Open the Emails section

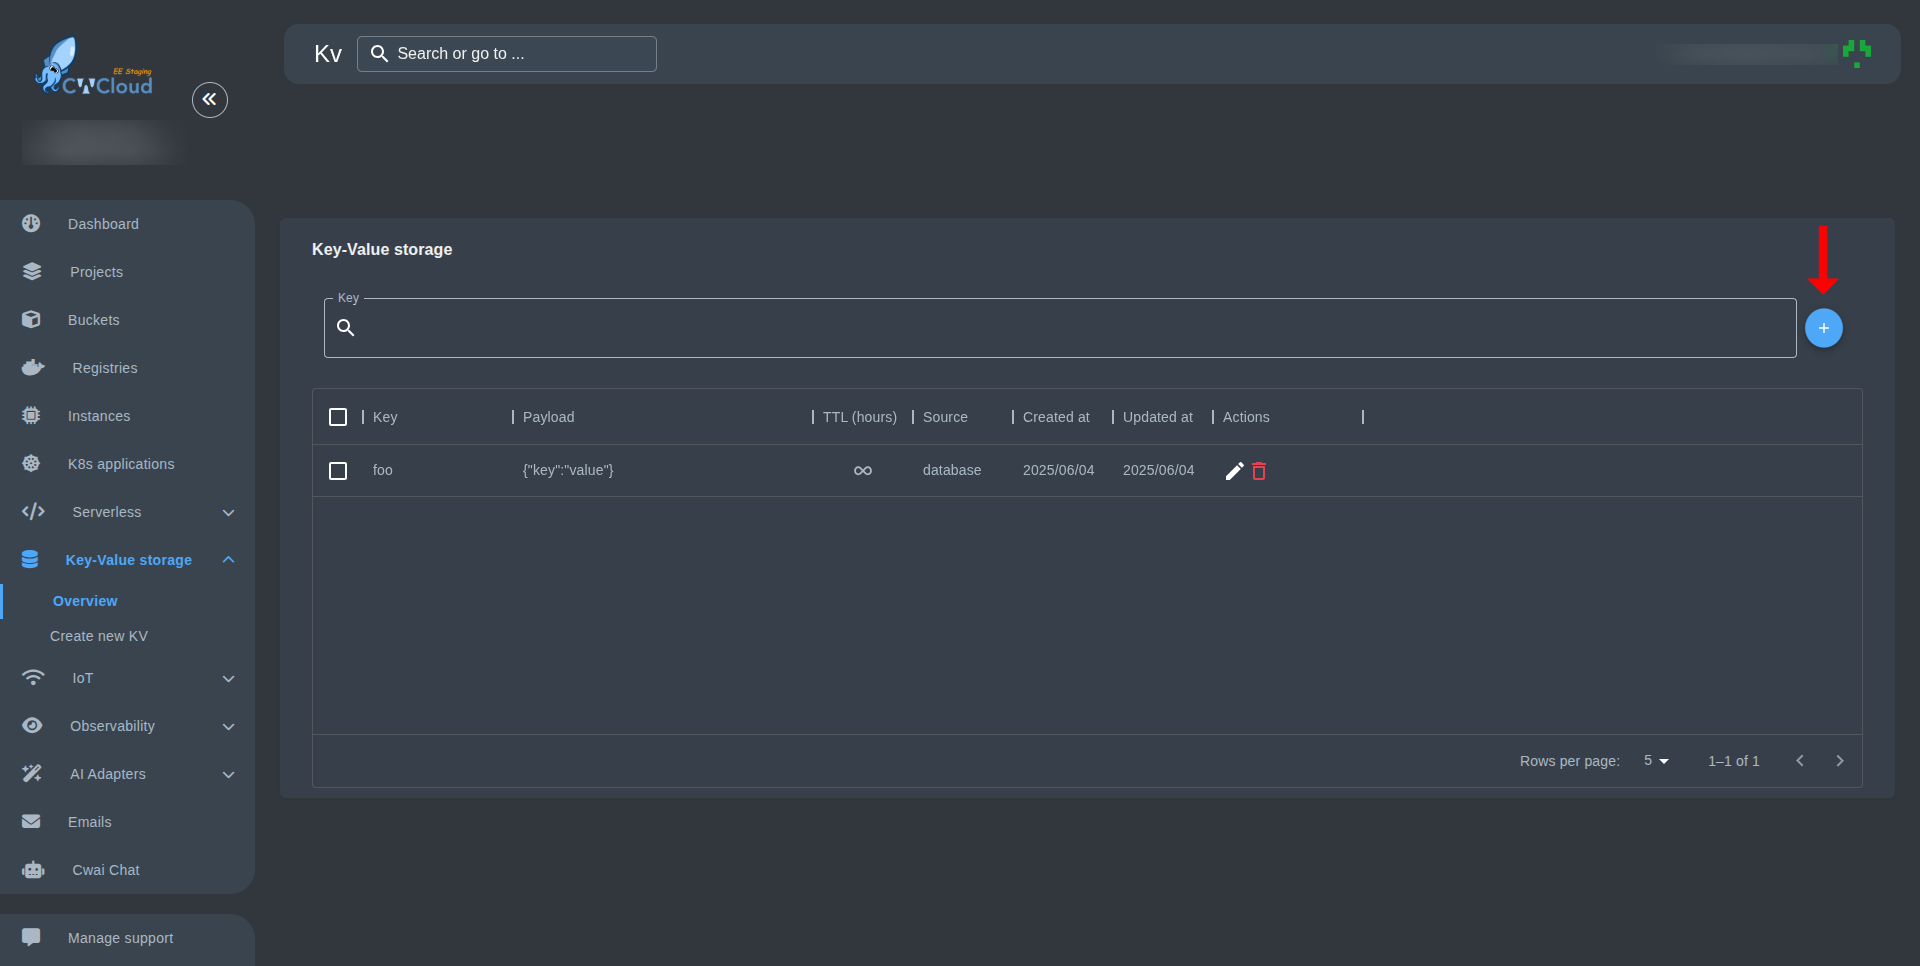pos(89,821)
